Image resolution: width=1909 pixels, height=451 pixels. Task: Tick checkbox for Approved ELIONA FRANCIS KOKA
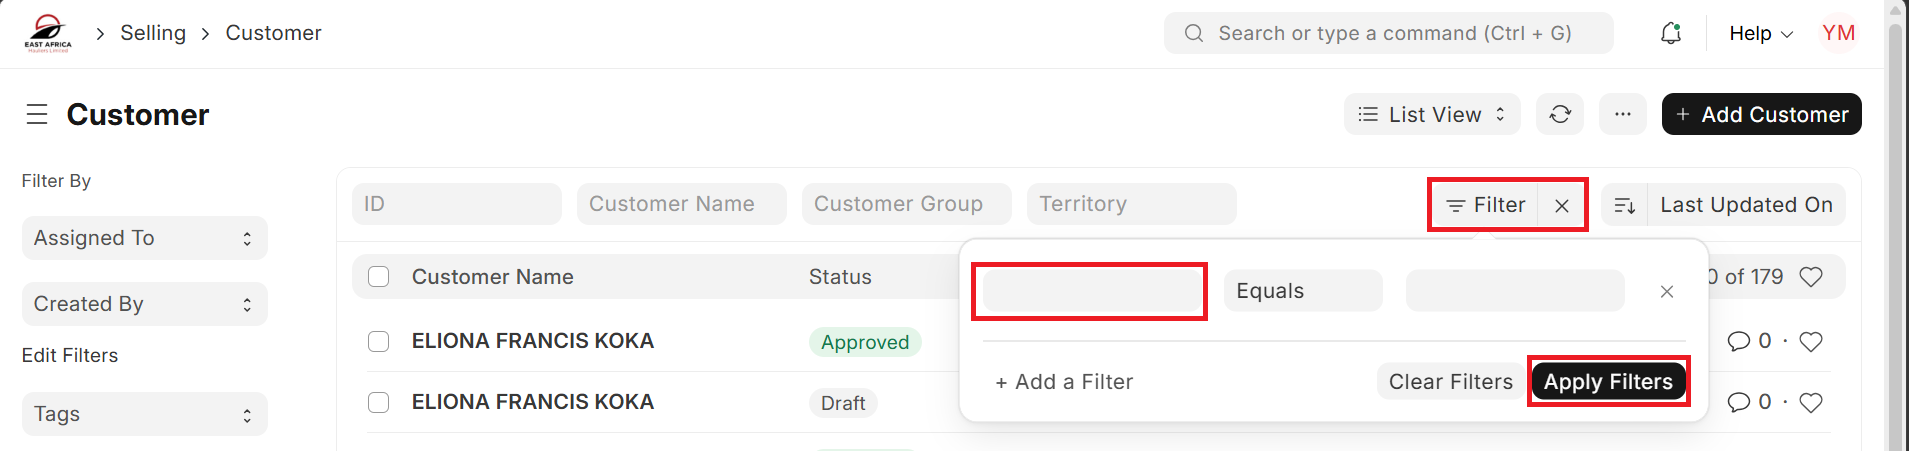tap(378, 341)
